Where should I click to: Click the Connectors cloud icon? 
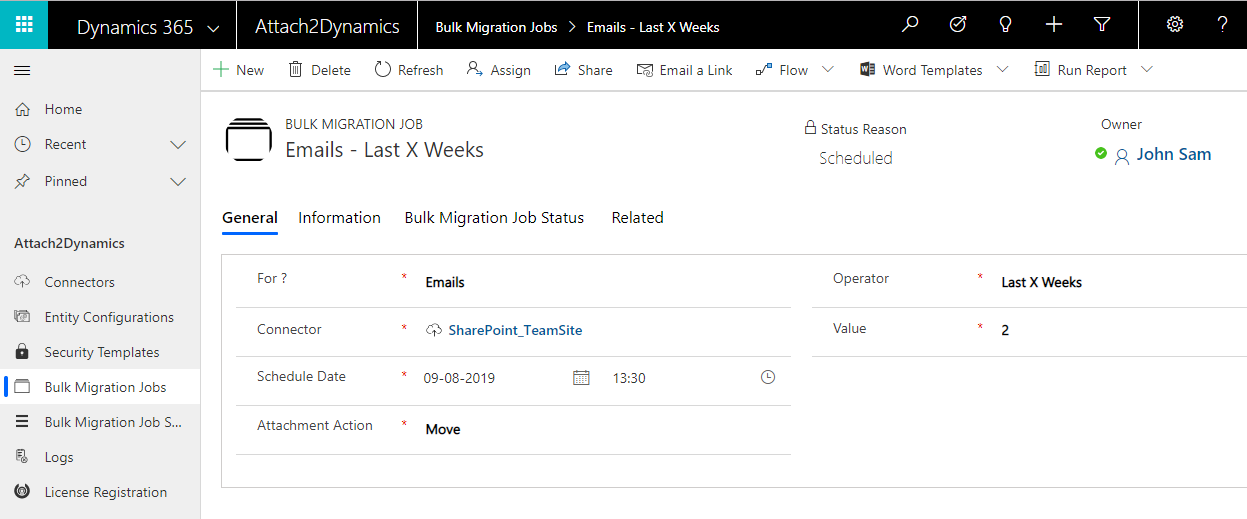coord(22,282)
